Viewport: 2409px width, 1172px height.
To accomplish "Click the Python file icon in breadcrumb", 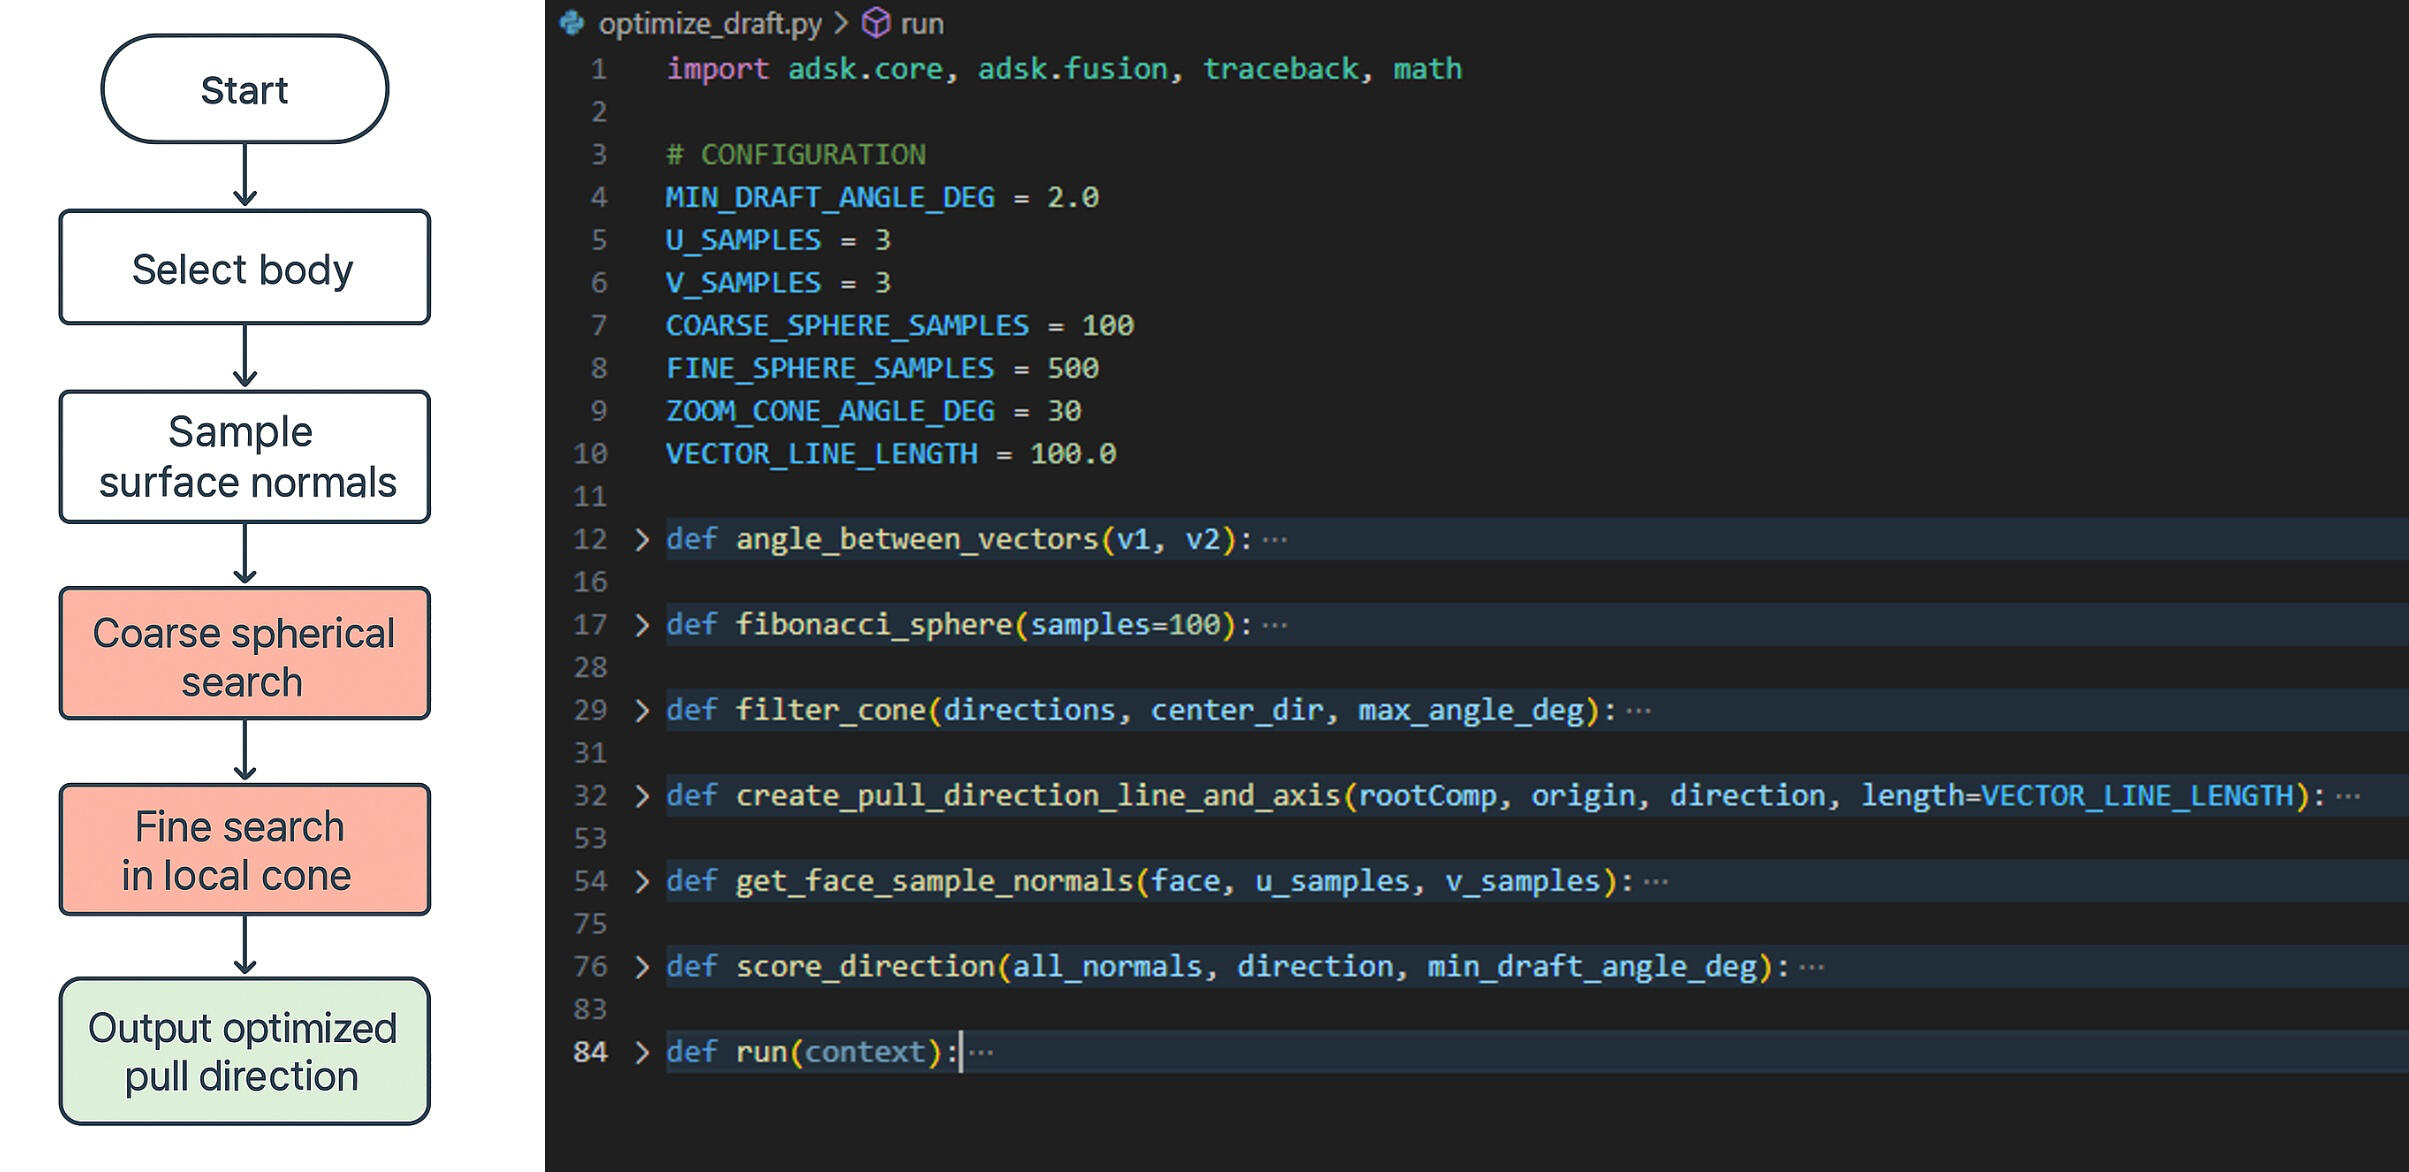I will (572, 22).
